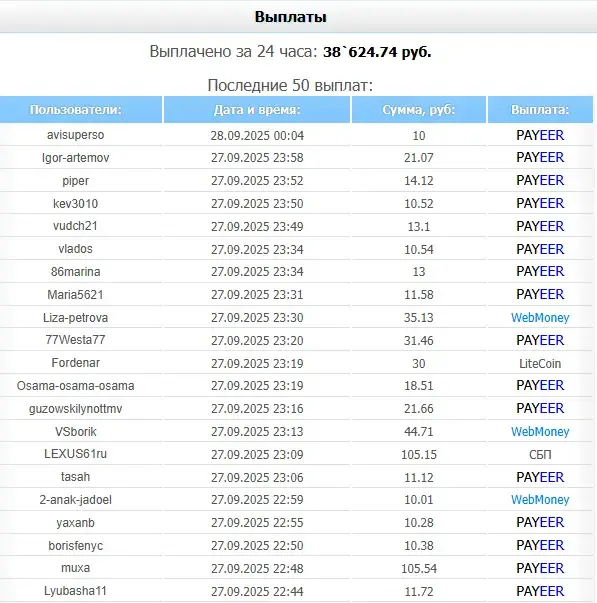597x603 pixels.
Task: Click username 'piper'
Action: pos(75,181)
